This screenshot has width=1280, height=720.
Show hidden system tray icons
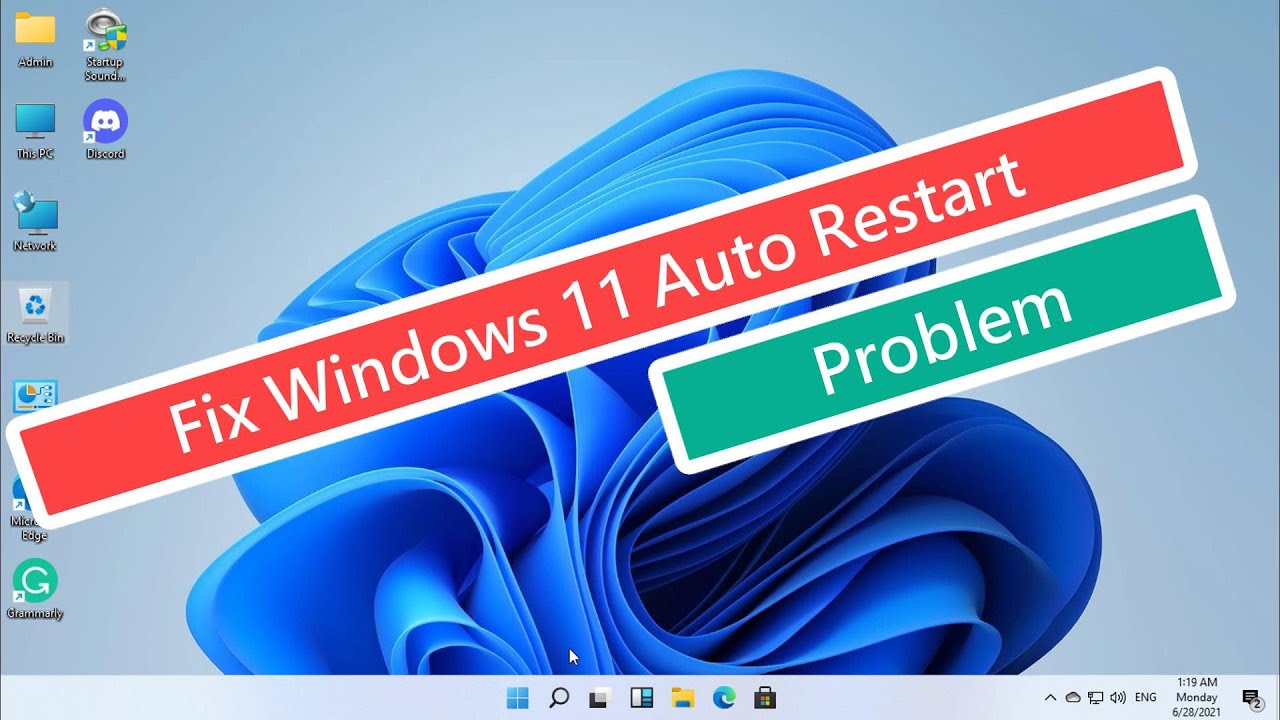pos(1050,698)
